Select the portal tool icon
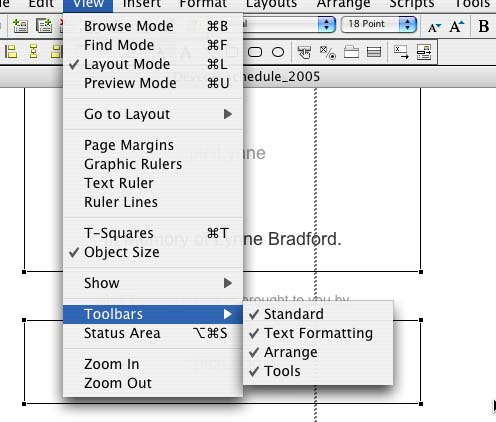This screenshot has width=496, height=422. 374,52
